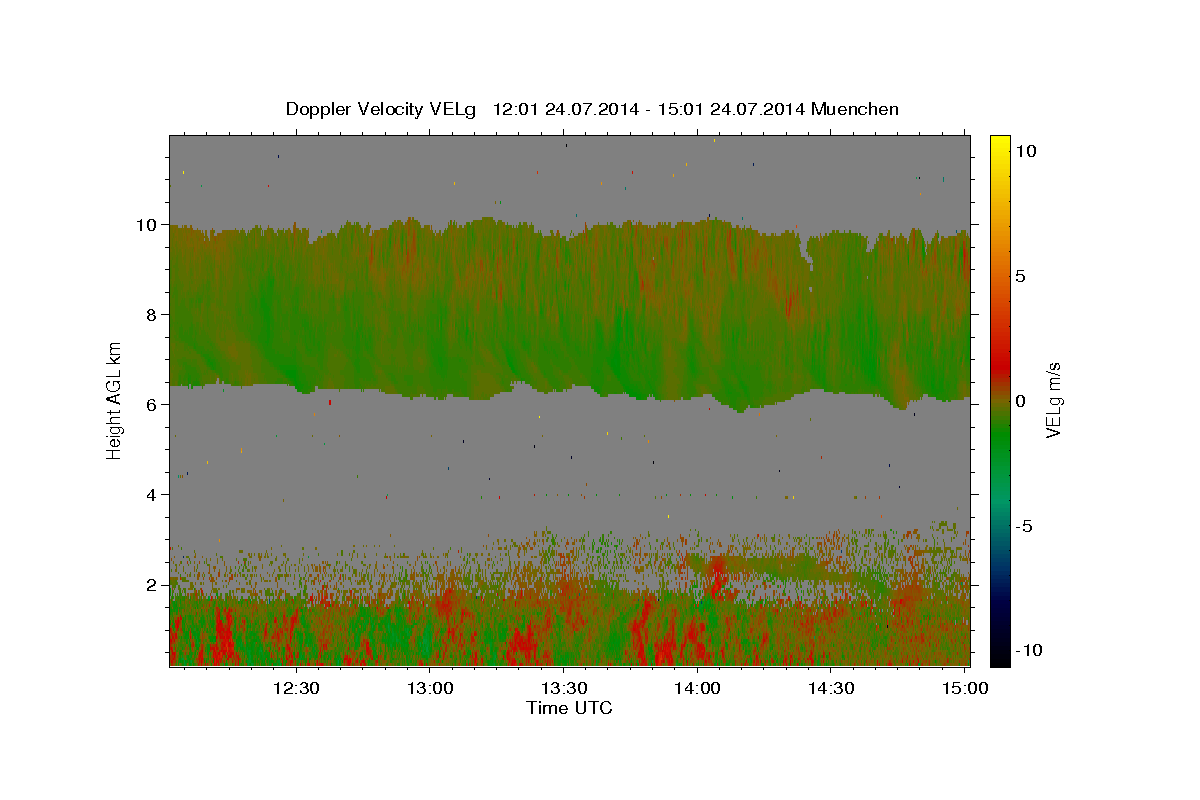Click the 'Muenchen' location in the title
The height and width of the screenshot is (800, 1200).
coord(856,109)
